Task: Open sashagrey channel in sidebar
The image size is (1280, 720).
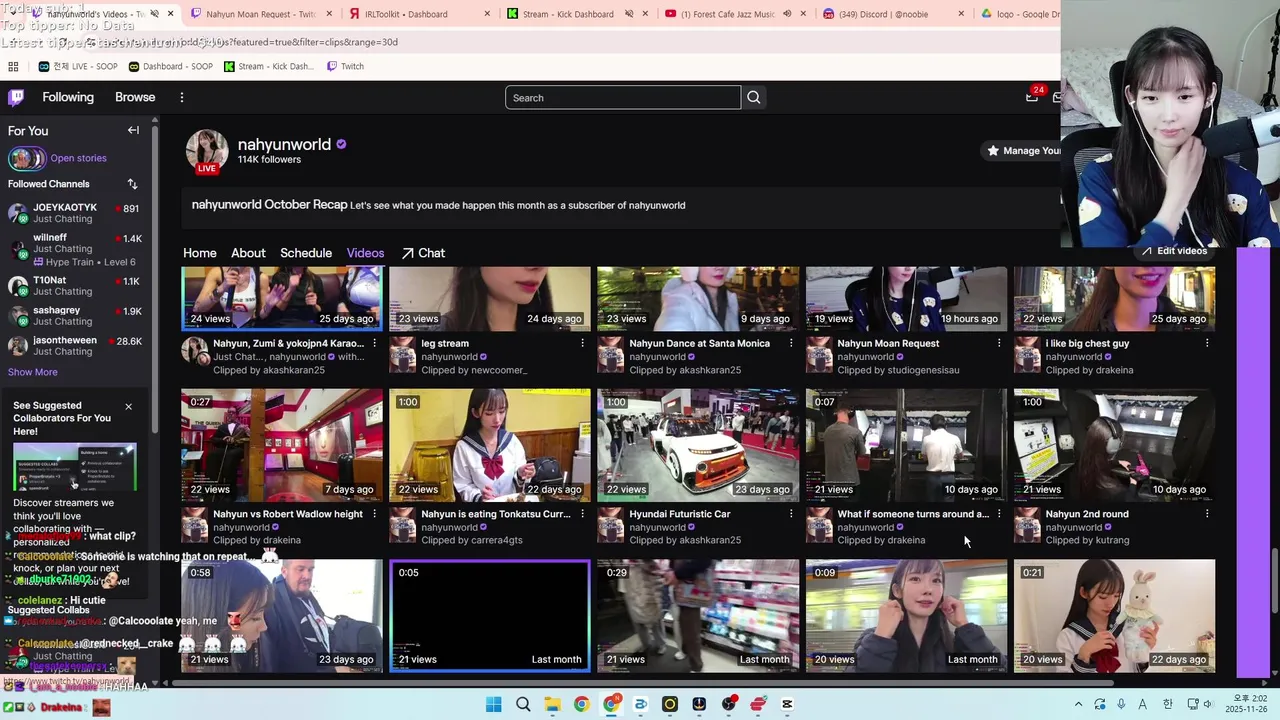Action: pyautogui.click(x=76, y=315)
